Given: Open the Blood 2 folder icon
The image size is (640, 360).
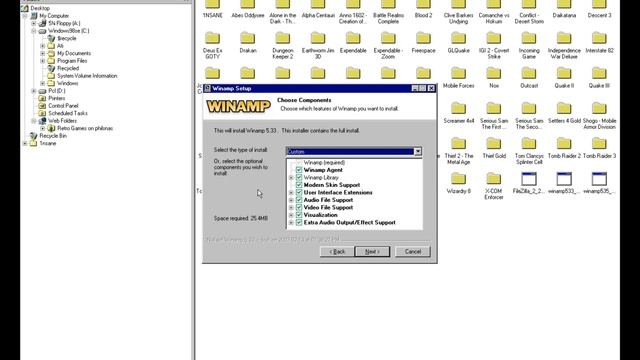Looking at the screenshot, I should (x=423, y=5).
